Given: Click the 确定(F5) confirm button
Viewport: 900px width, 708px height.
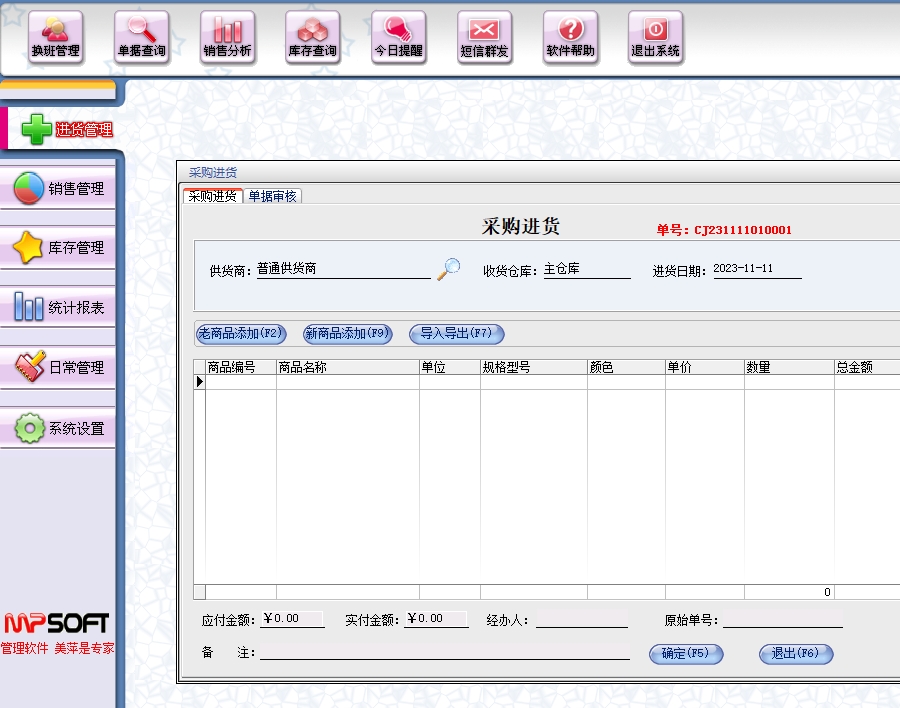Looking at the screenshot, I should click(x=686, y=654).
